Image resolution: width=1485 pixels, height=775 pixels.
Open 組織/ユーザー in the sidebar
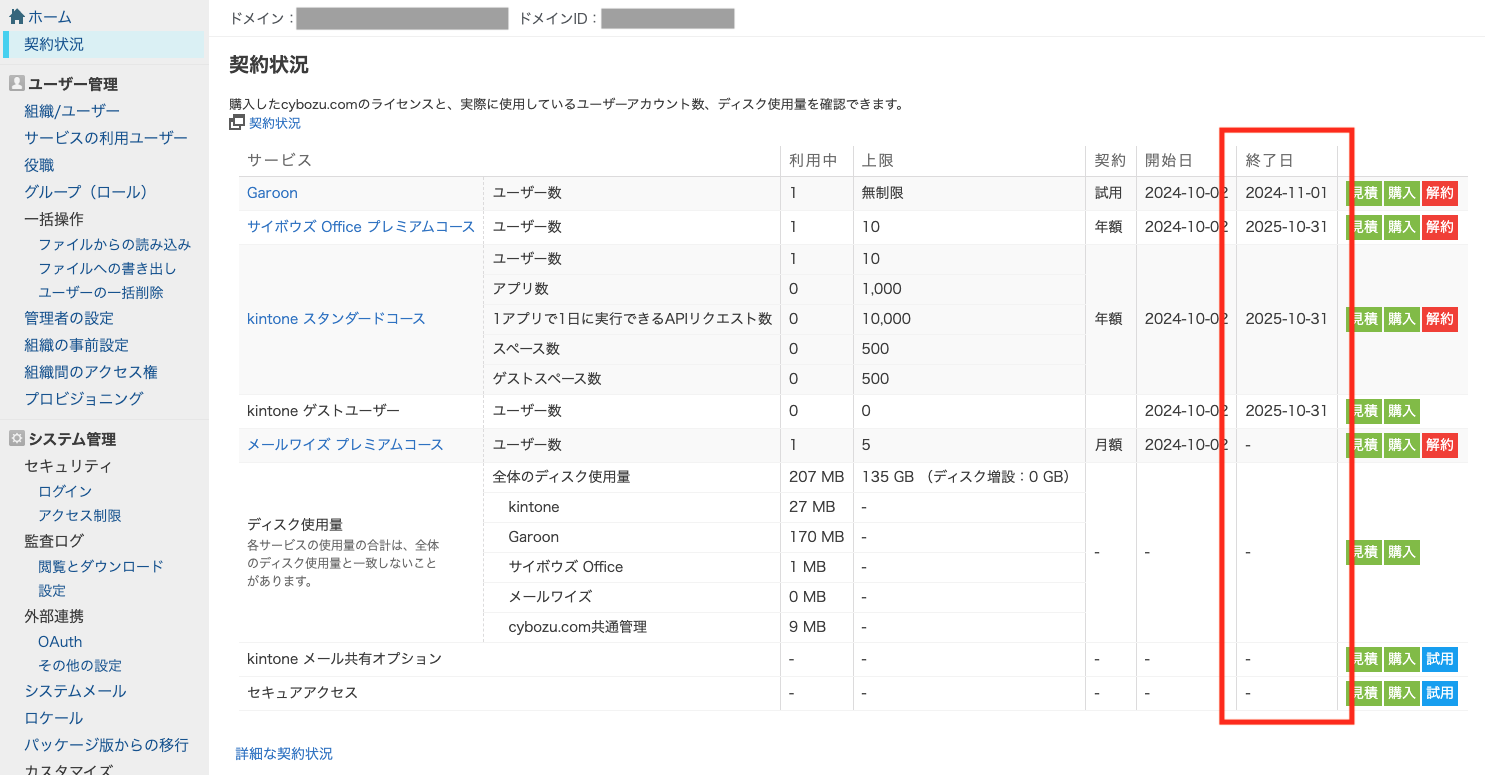(72, 111)
